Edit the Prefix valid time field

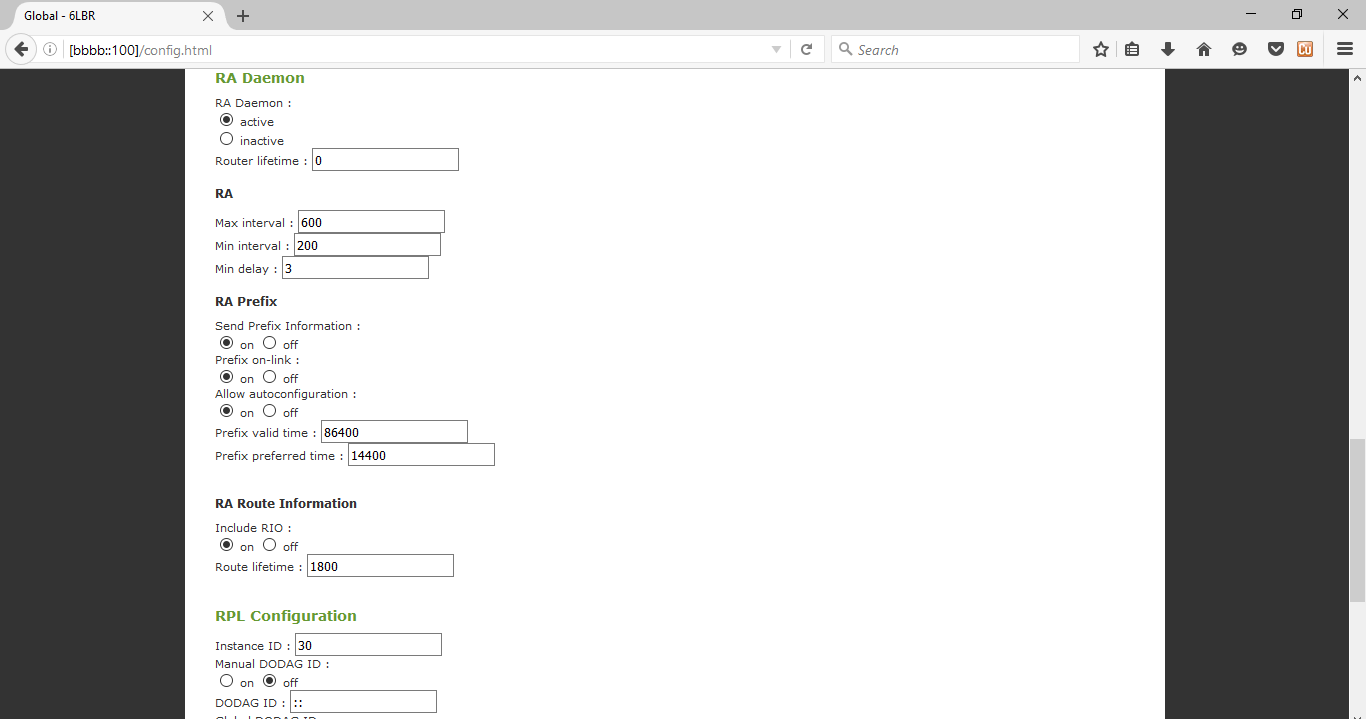[394, 432]
